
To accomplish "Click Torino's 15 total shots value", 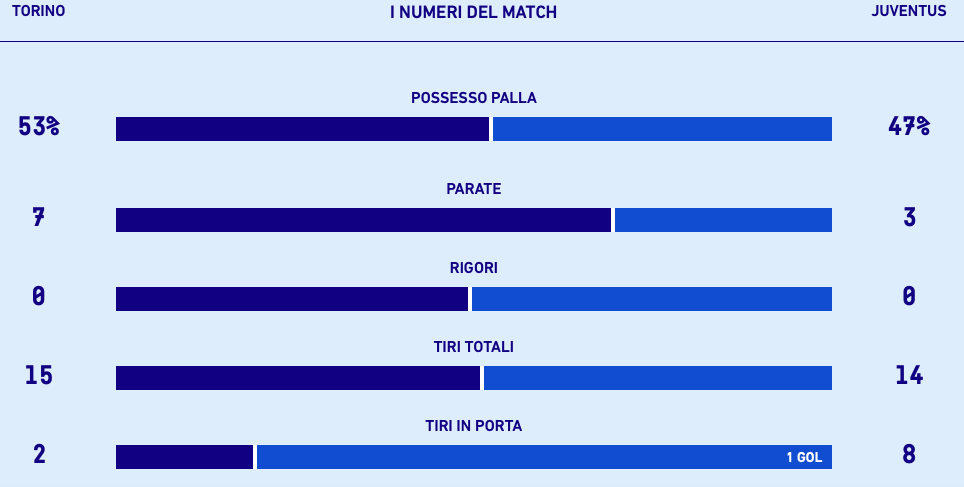I will [x=39, y=375].
